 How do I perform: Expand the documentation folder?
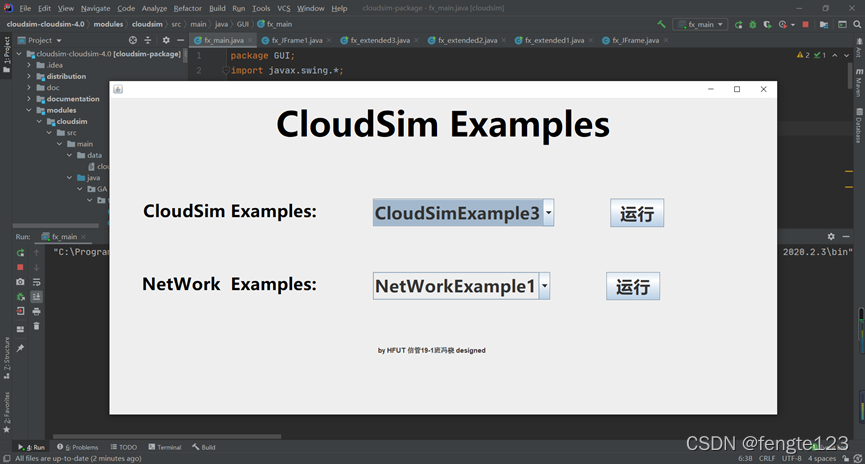click(29, 99)
